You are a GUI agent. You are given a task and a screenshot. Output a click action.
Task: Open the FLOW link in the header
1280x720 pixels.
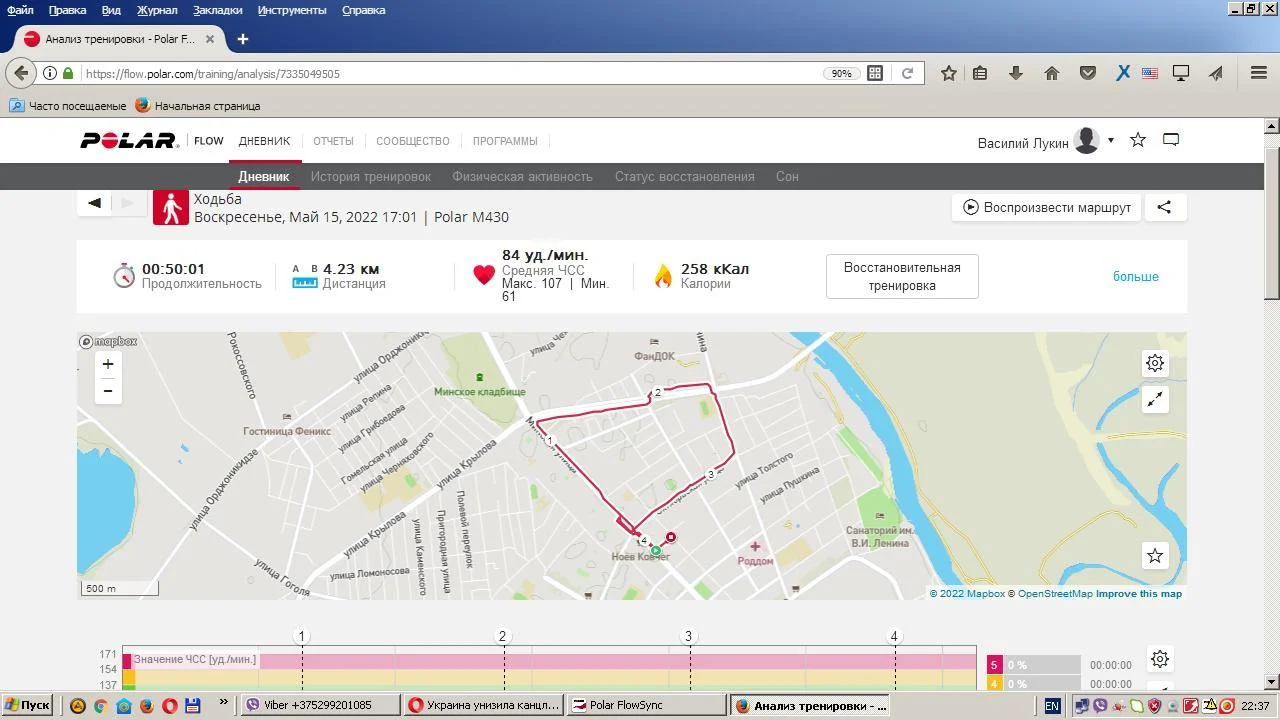[x=209, y=141]
